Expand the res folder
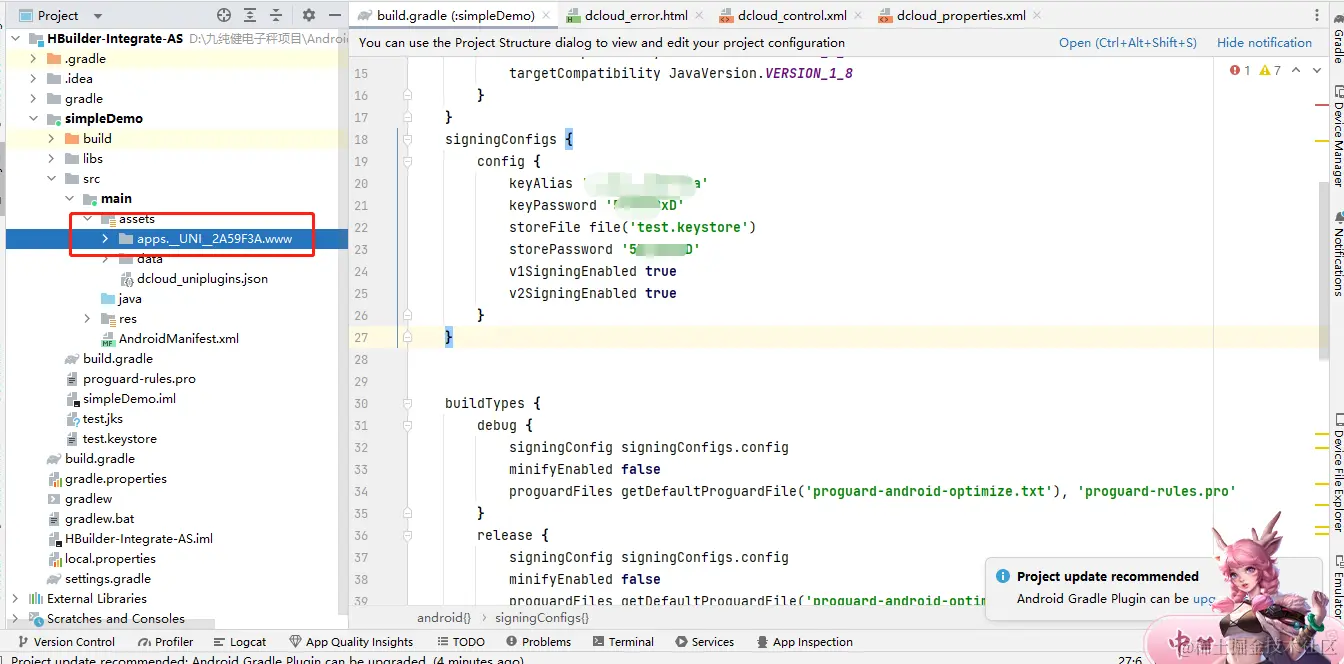This screenshot has width=1344, height=664. (x=87, y=319)
